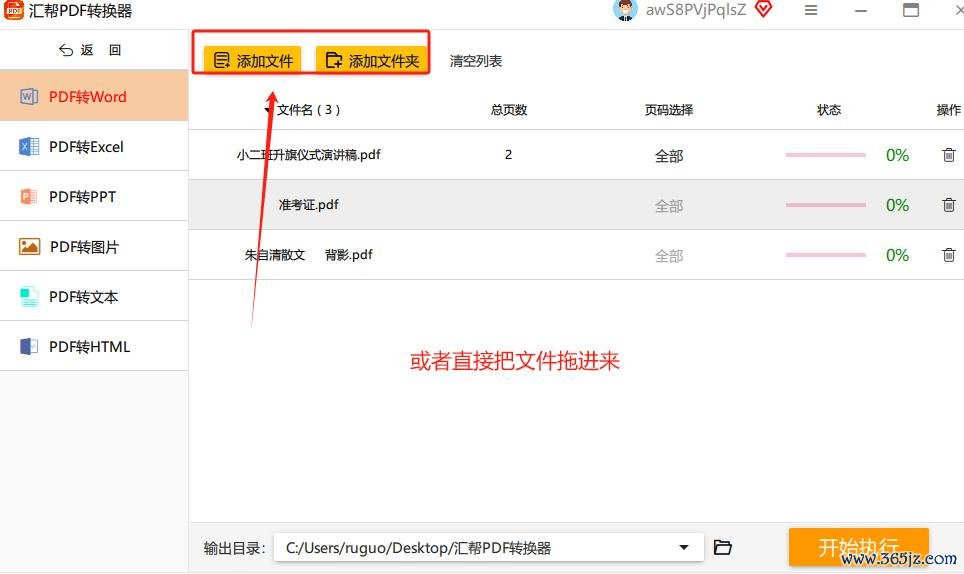Open 全部 page selection for 准考证.pdf
Viewport: 964px width, 574px height.
[x=669, y=206]
